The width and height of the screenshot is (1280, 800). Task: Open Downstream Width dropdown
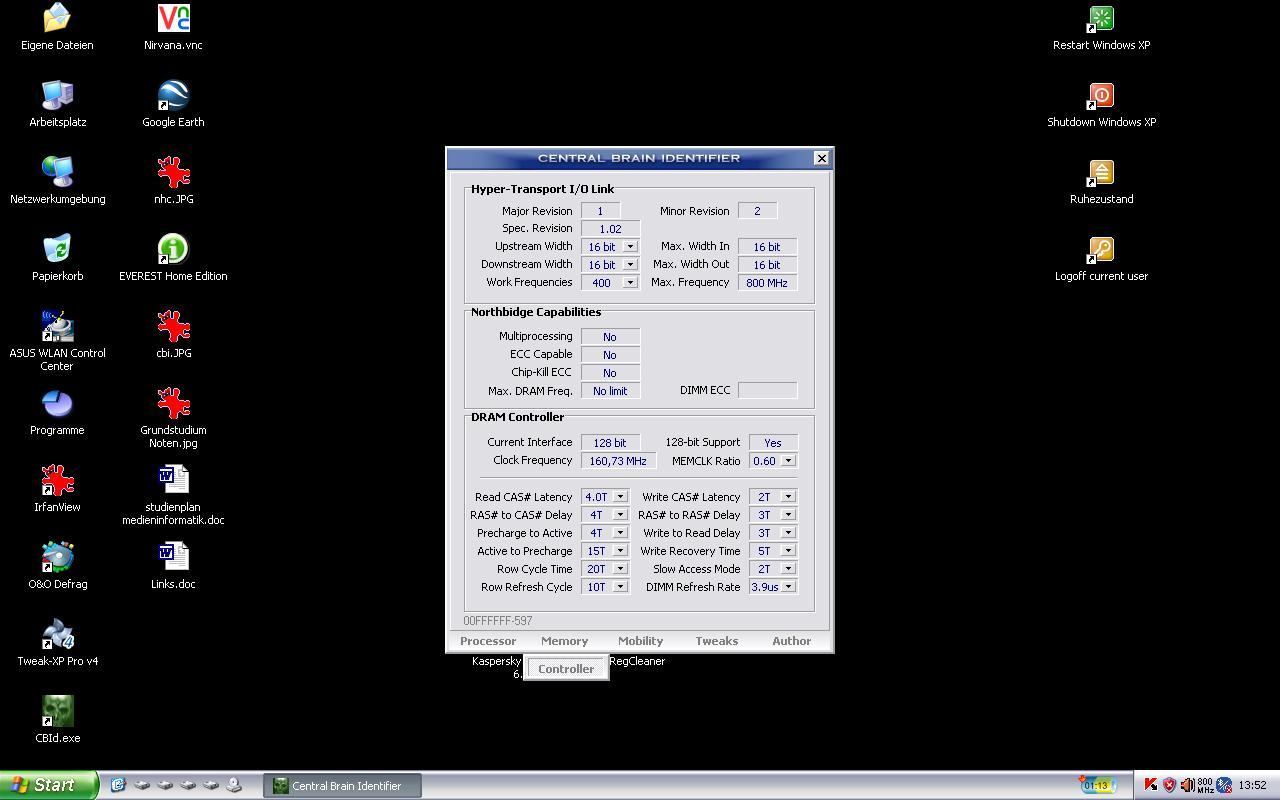pyautogui.click(x=630, y=264)
